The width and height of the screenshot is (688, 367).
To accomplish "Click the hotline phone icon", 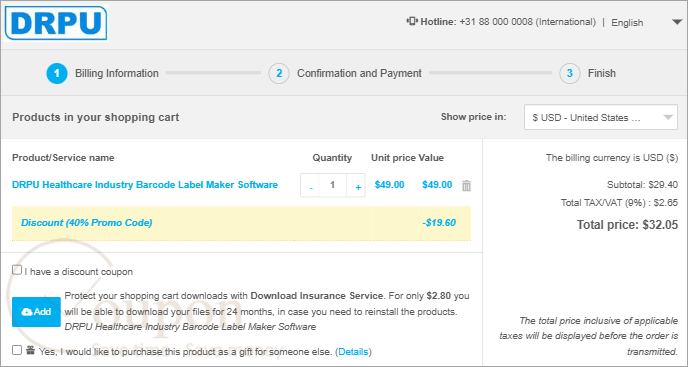I will click(x=412, y=22).
